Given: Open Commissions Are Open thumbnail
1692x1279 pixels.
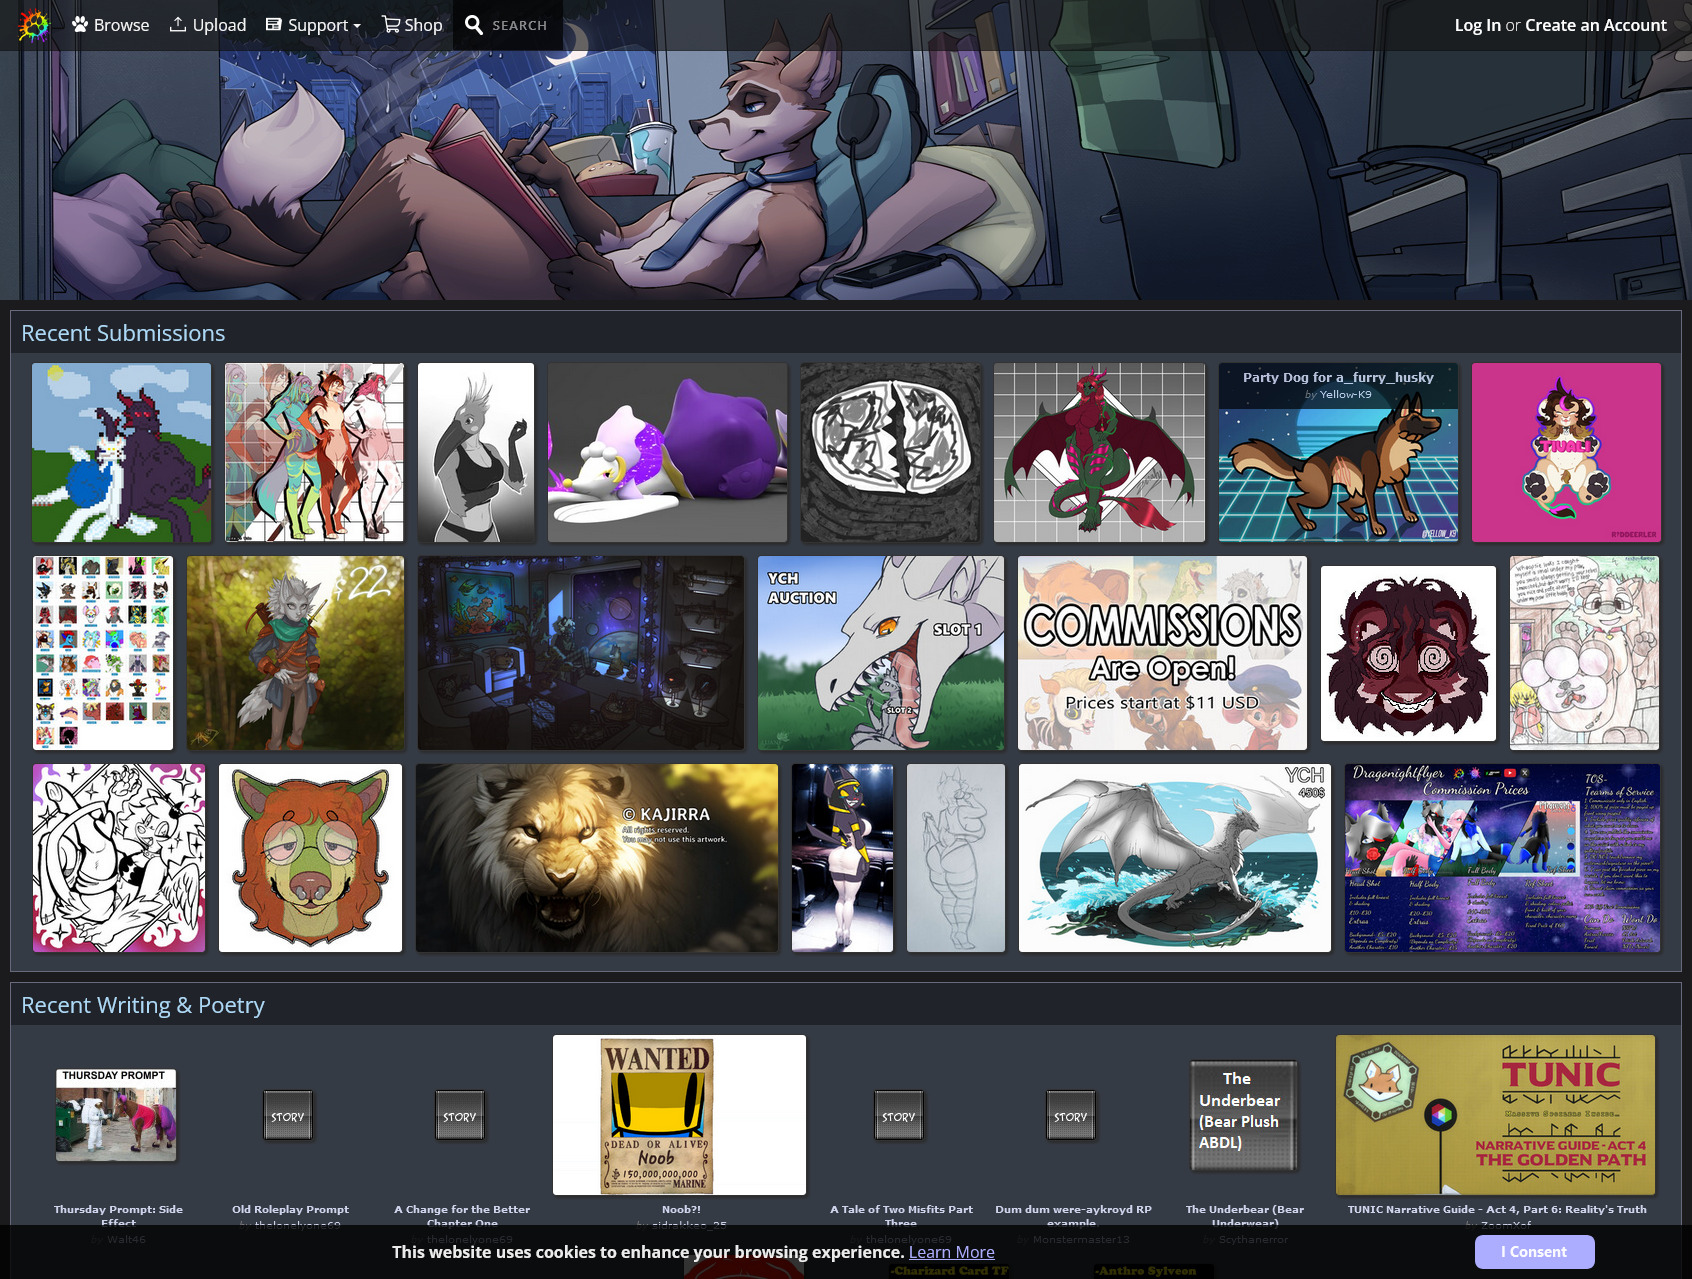Looking at the screenshot, I should [1162, 653].
